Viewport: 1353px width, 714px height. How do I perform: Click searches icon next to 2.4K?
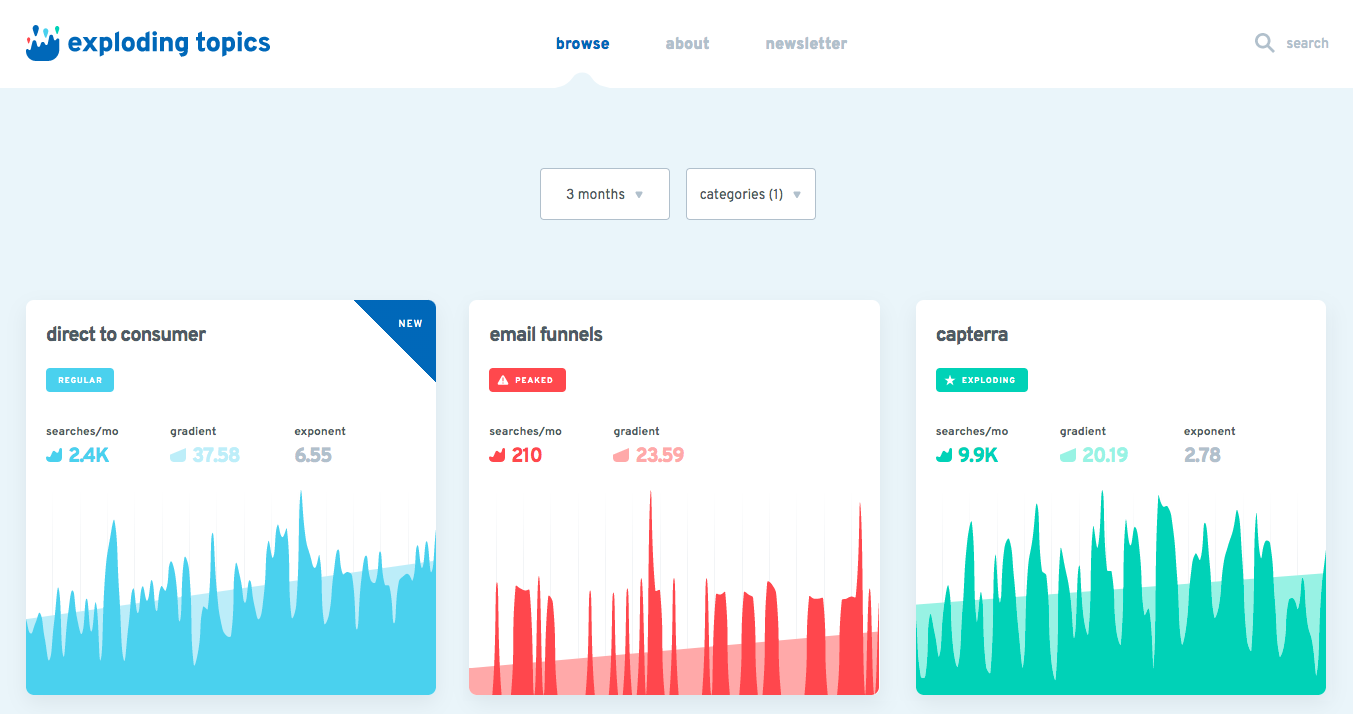click(54, 456)
